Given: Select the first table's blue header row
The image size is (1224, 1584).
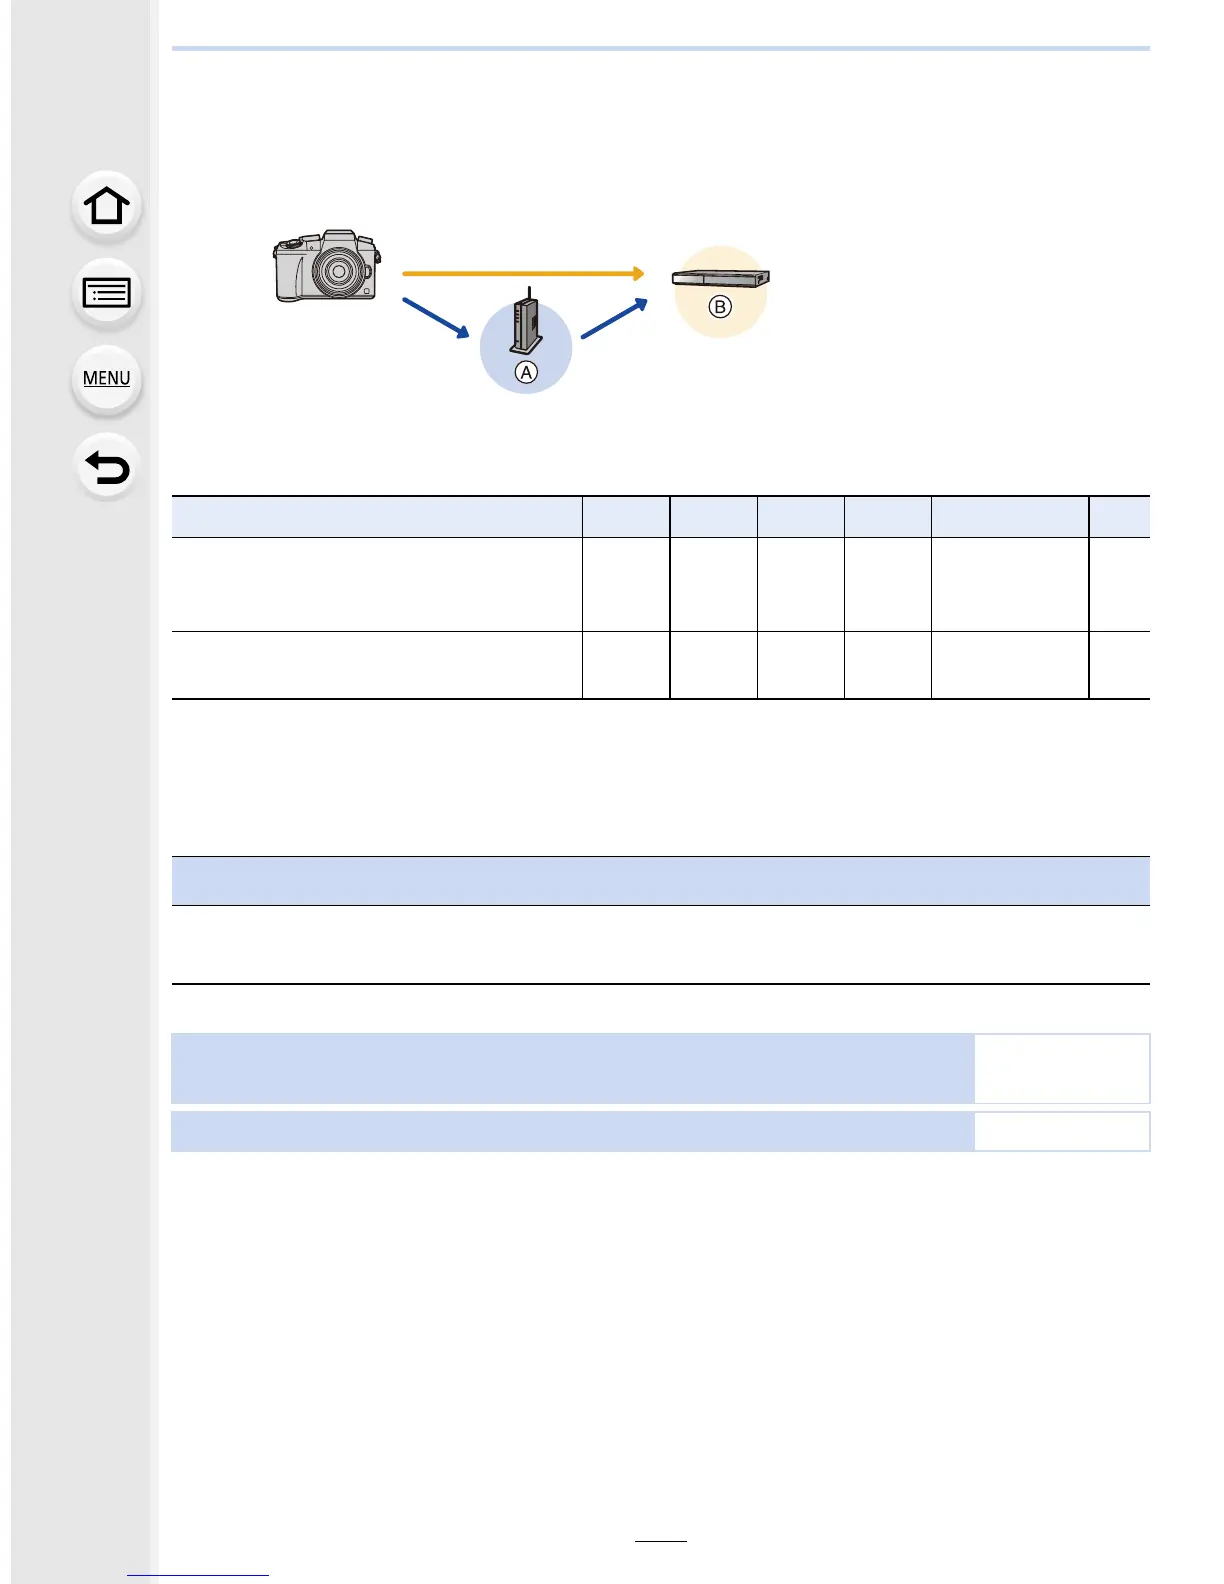Looking at the screenshot, I should 661,517.
